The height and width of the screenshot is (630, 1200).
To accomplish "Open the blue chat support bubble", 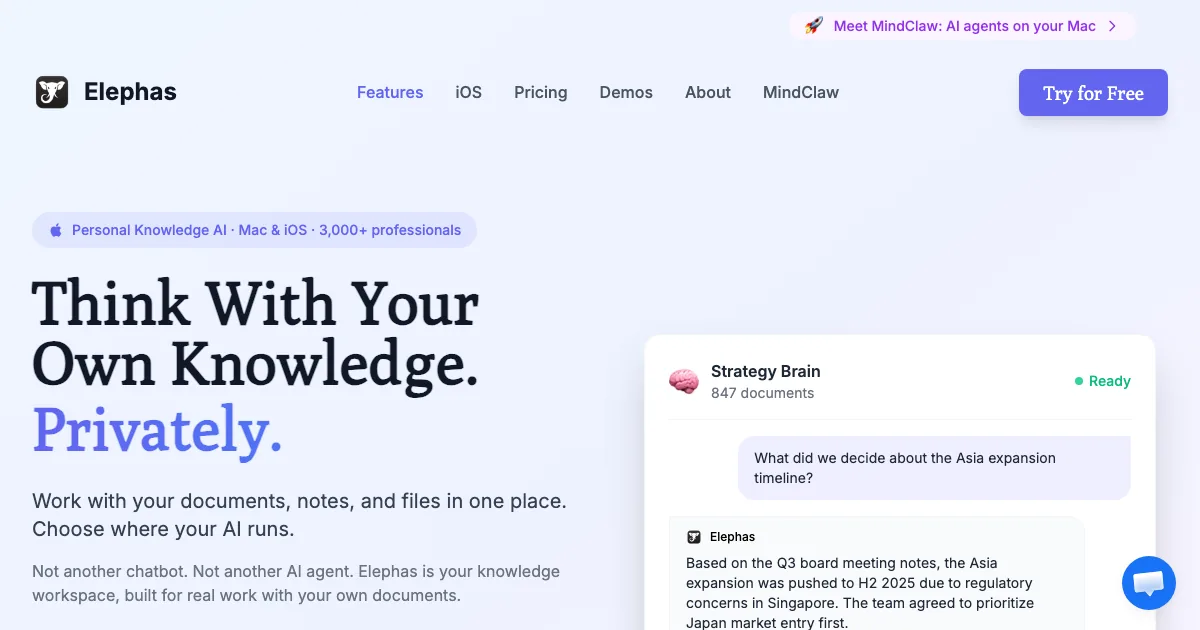I will [1148, 583].
